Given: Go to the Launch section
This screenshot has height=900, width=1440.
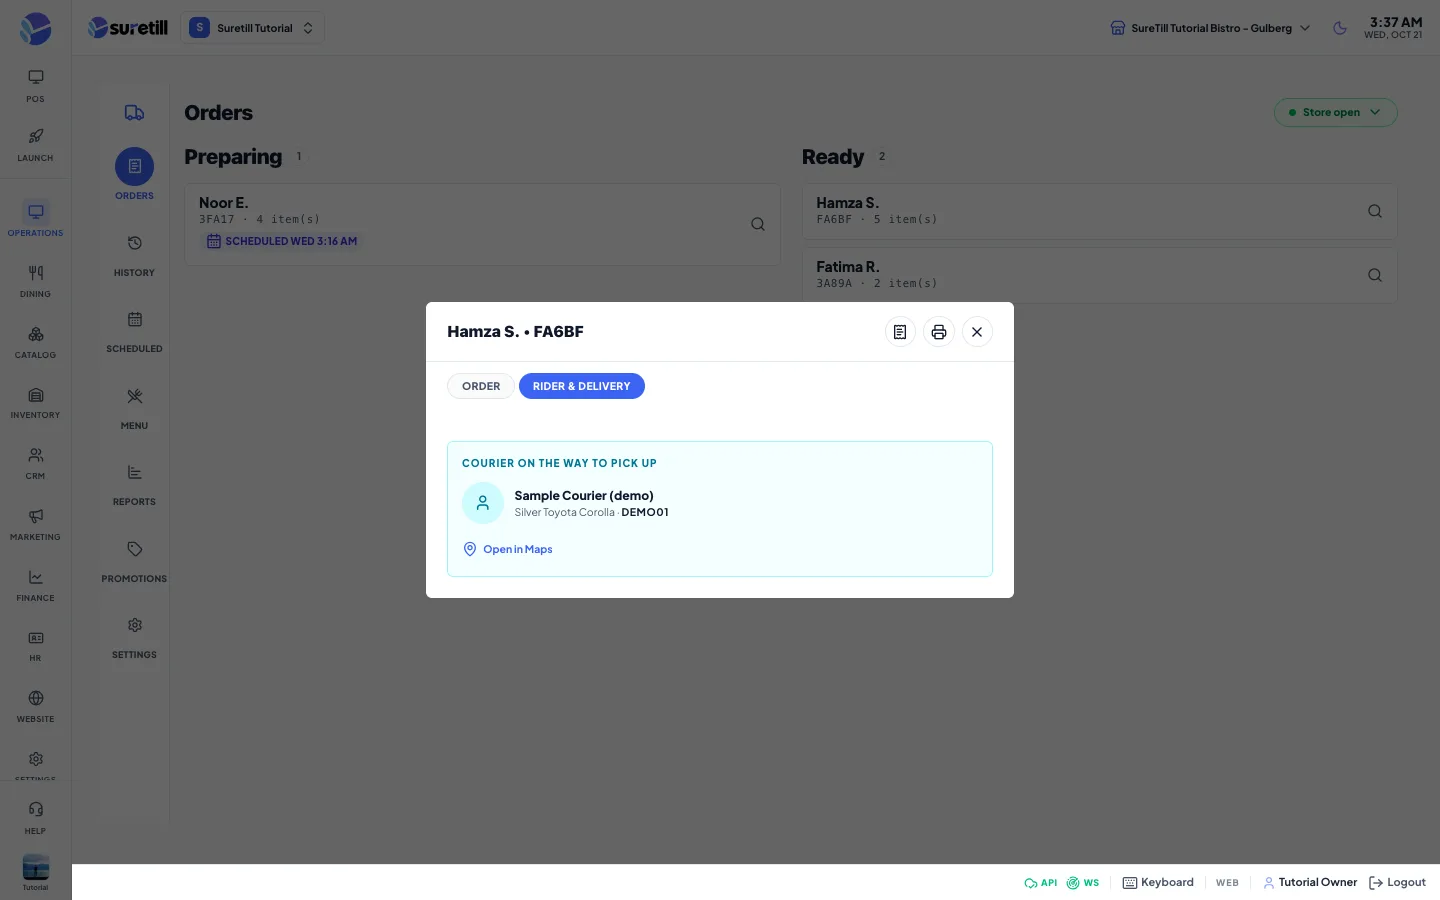Looking at the screenshot, I should tap(35, 145).
